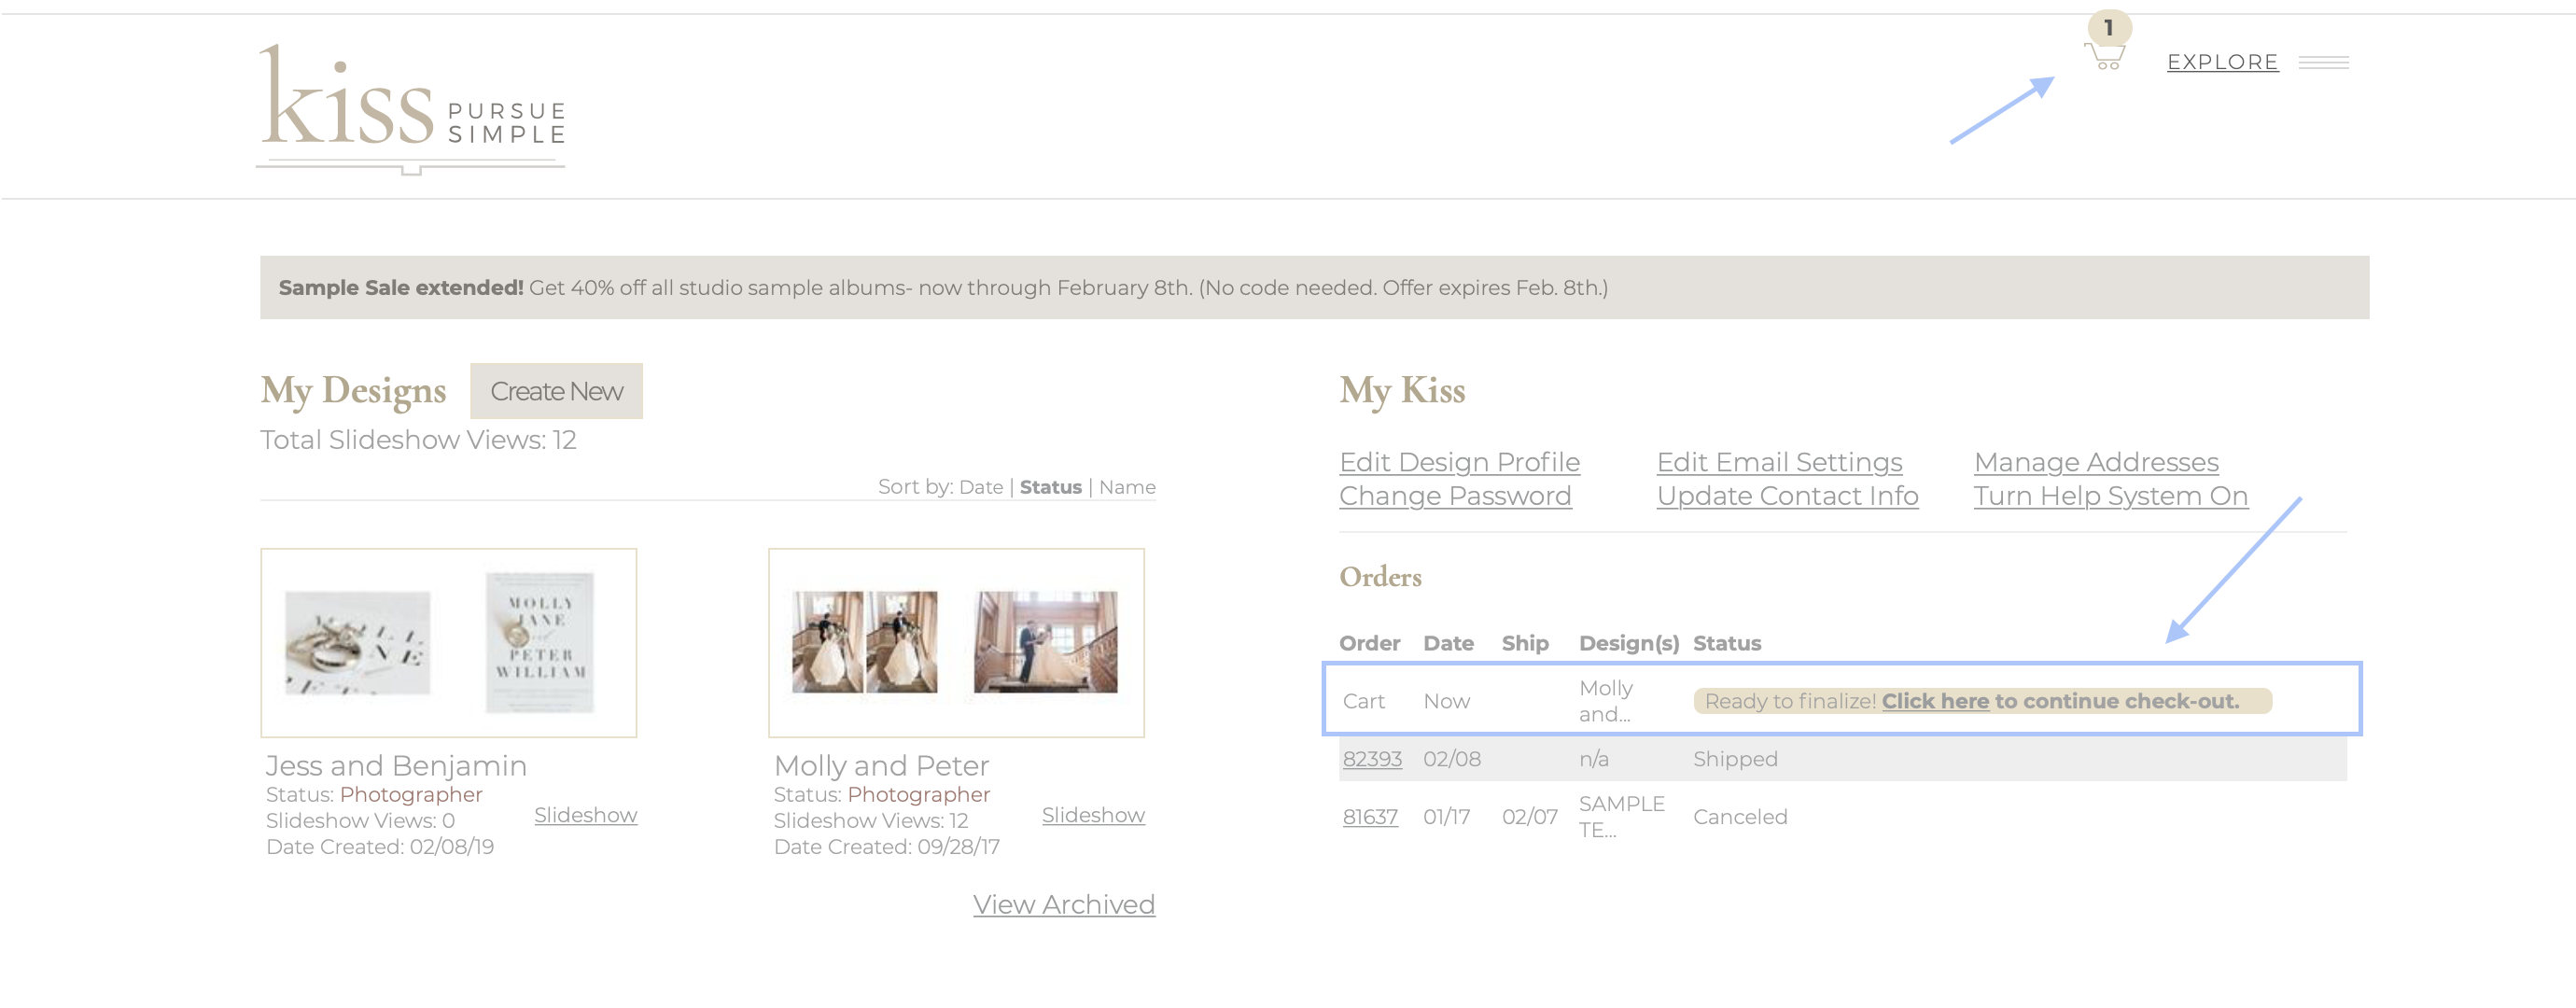Screen dimensions: 2576x1008
Task: Open the Jess and Benjamin design thumbnail
Action: 448,643
